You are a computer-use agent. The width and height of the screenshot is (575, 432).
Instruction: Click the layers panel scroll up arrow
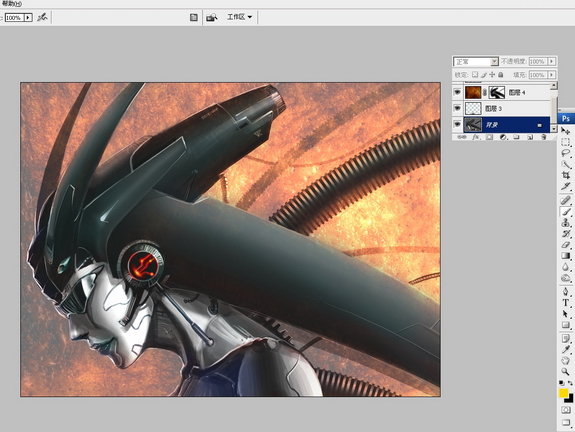[554, 85]
